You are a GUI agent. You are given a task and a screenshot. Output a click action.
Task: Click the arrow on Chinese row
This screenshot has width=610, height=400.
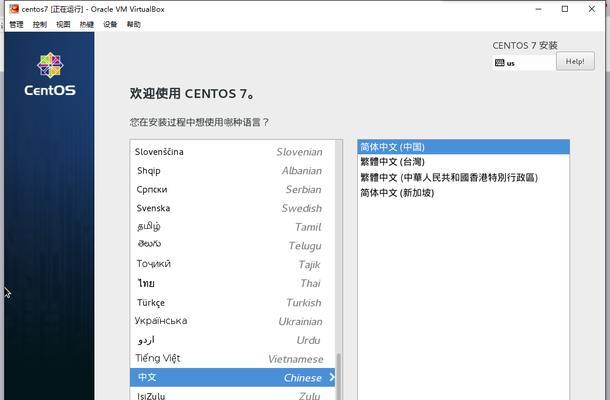pyautogui.click(x=331, y=377)
